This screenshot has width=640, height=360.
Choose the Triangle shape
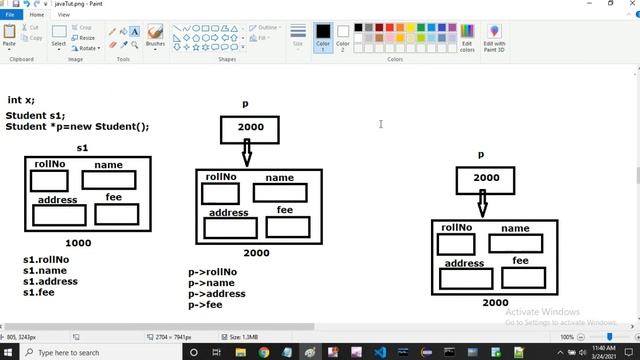tap(234, 29)
